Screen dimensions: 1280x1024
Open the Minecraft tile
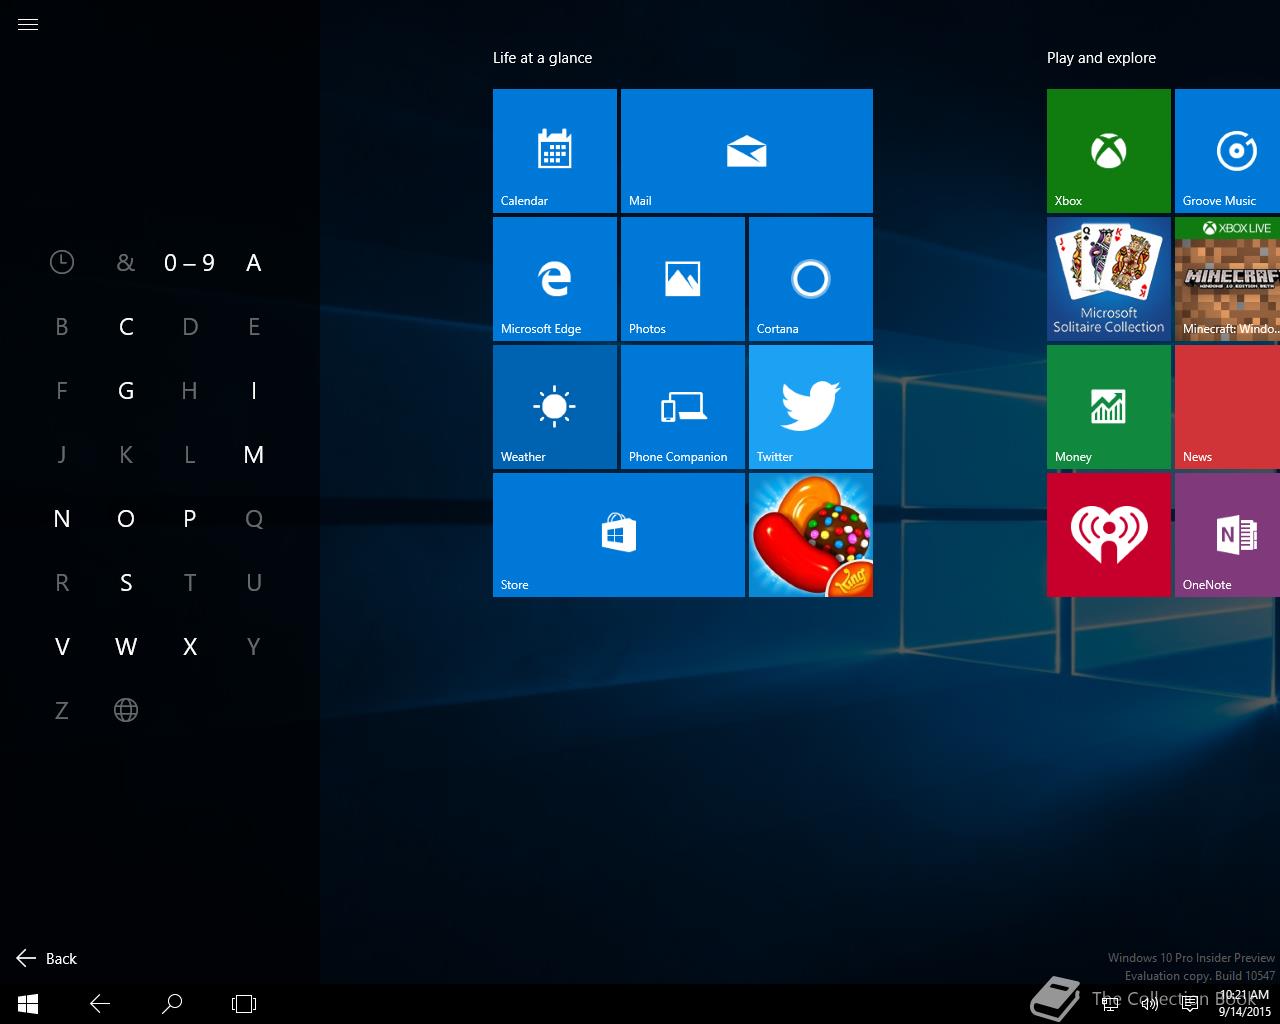pos(1228,279)
